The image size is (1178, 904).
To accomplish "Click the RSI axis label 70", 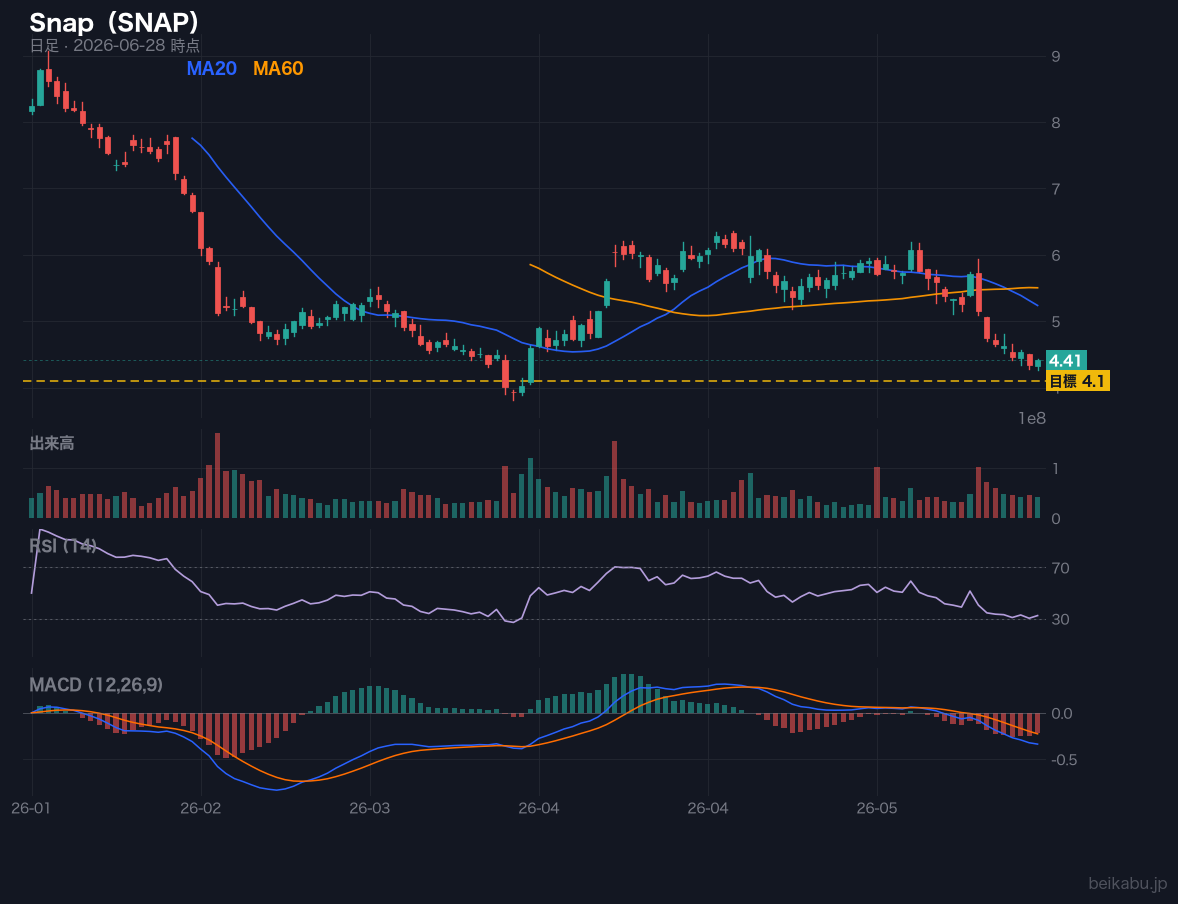I will coord(1060,568).
